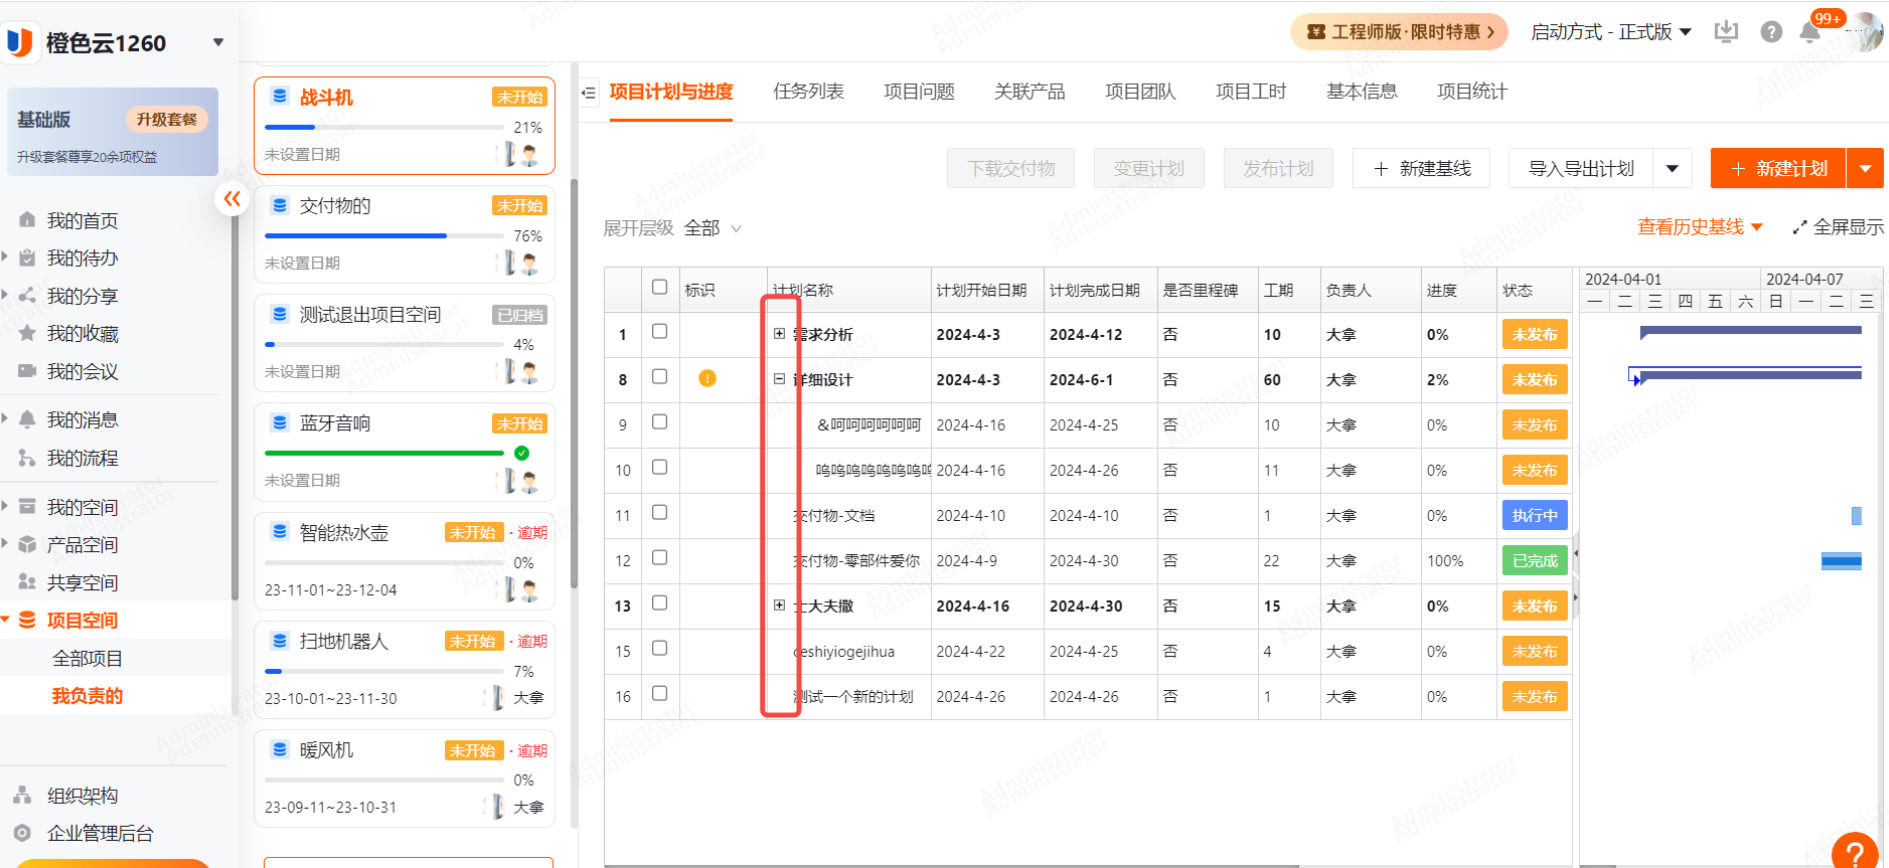Click the project list collapse icon beside tabs
Image resolution: width=1889 pixels, height=868 pixels.
(589, 93)
